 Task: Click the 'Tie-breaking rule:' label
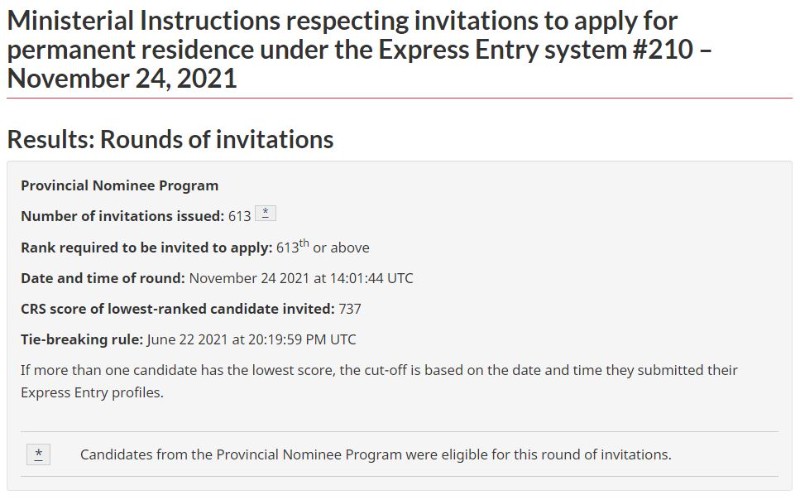82,339
